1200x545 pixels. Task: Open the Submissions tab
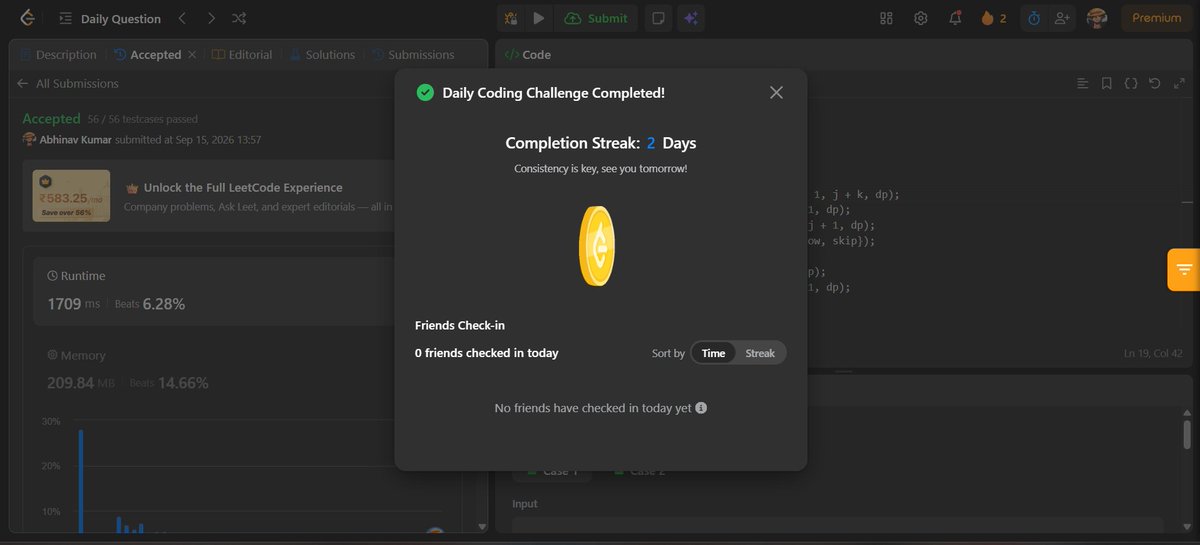413,55
